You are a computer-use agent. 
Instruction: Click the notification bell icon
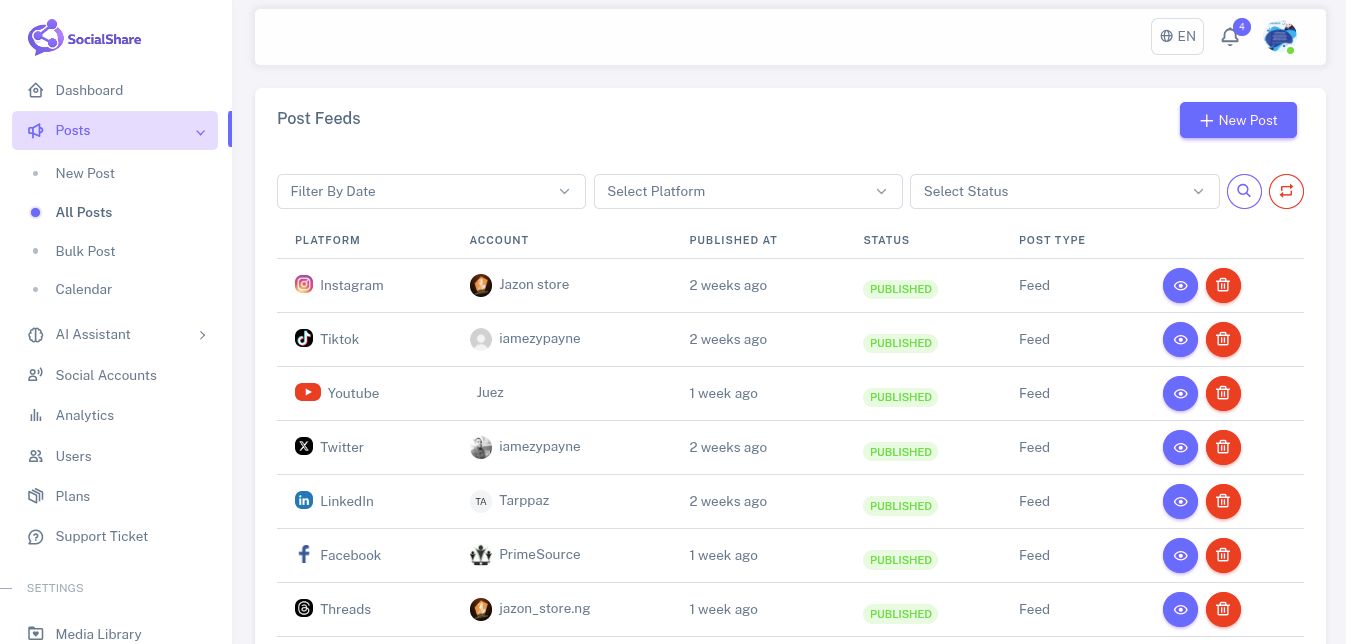coord(1230,37)
